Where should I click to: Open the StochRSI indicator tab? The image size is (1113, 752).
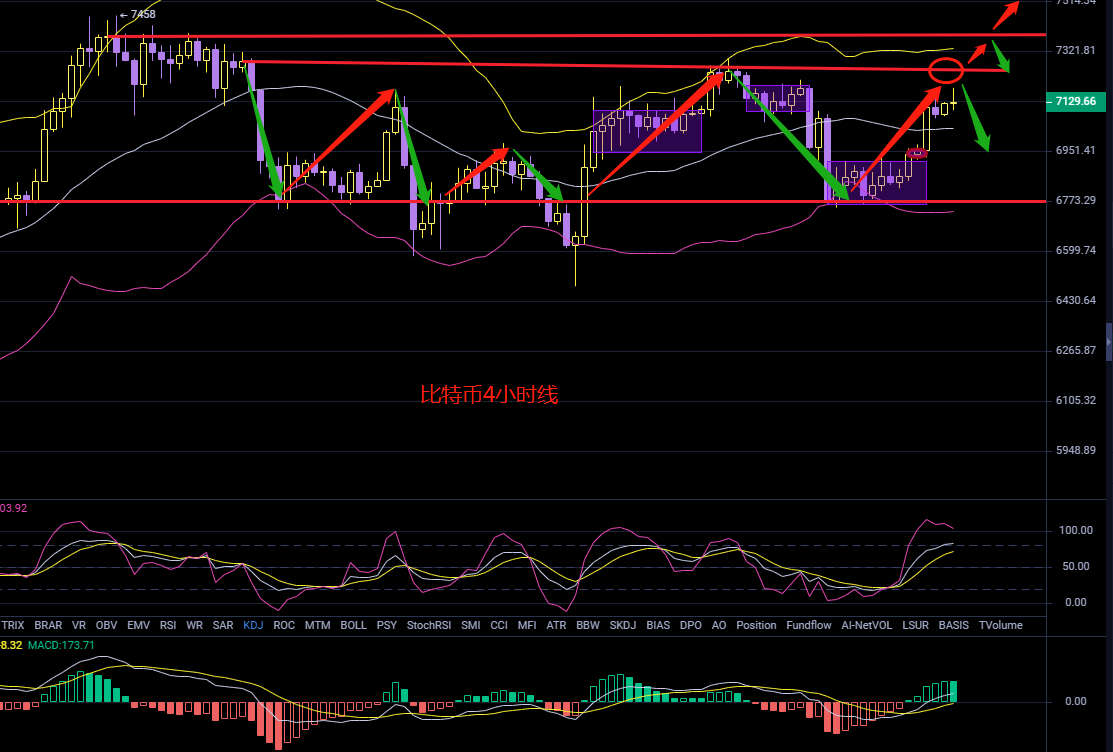(x=428, y=625)
